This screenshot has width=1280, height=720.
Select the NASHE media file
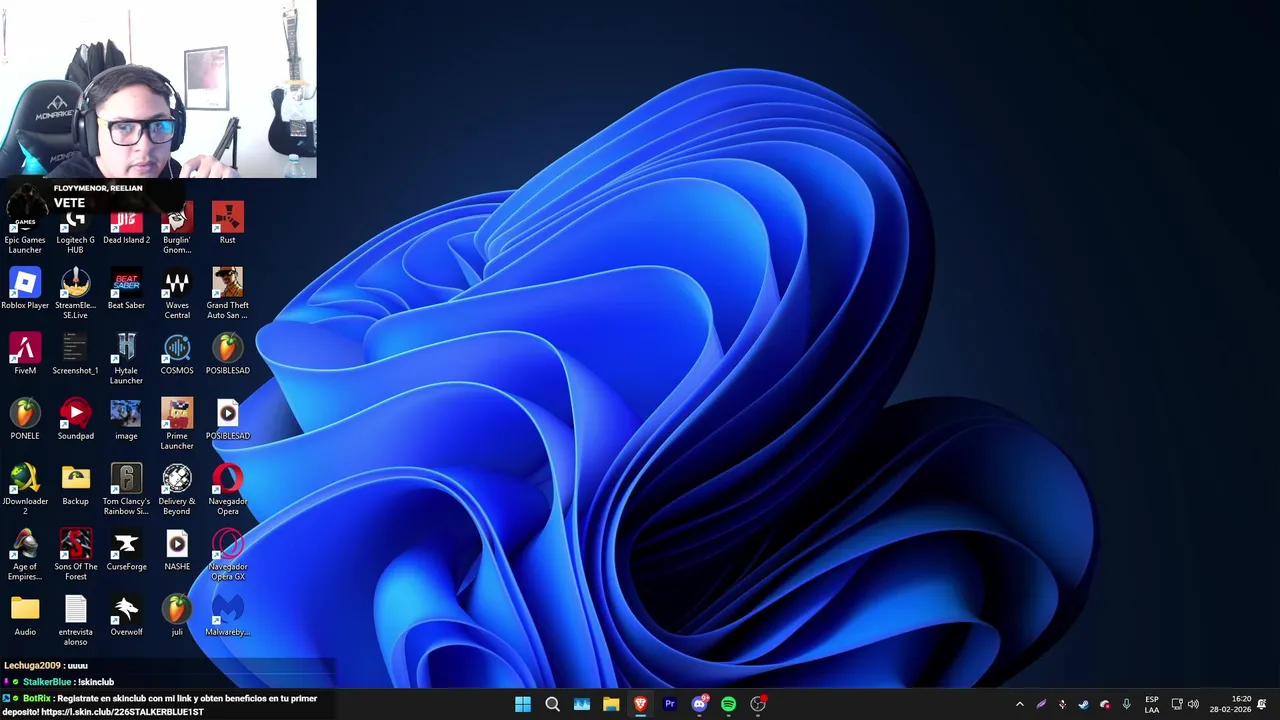pyautogui.click(x=177, y=549)
